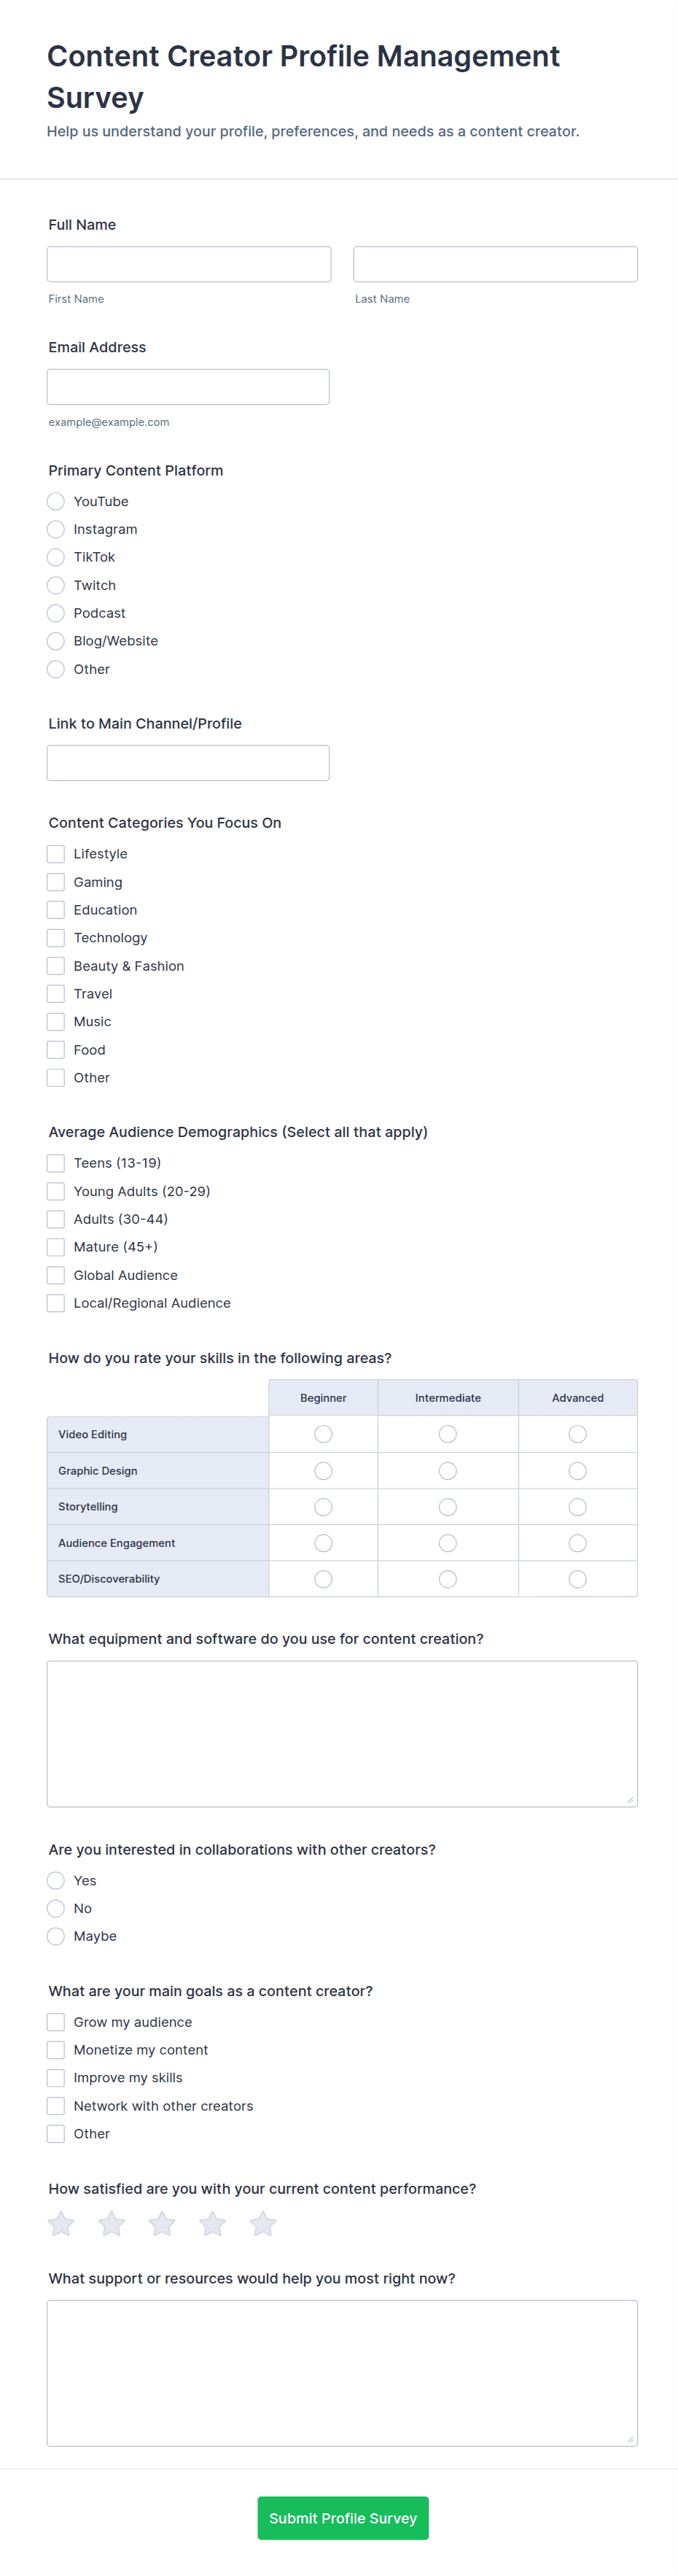Select the third star rating

click(162, 2224)
